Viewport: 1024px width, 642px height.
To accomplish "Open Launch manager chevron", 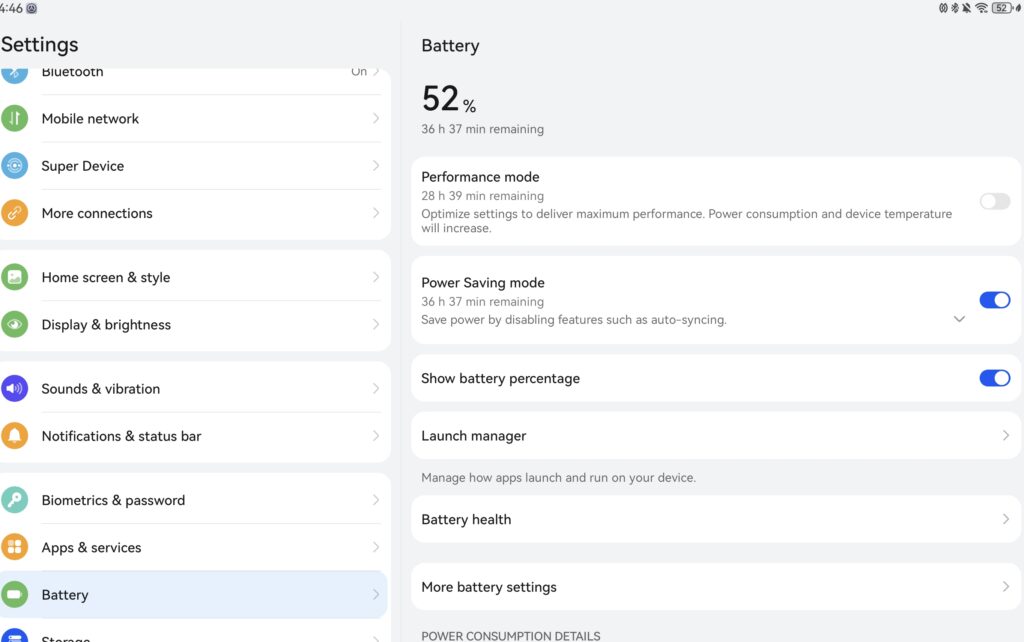I will (1006, 436).
